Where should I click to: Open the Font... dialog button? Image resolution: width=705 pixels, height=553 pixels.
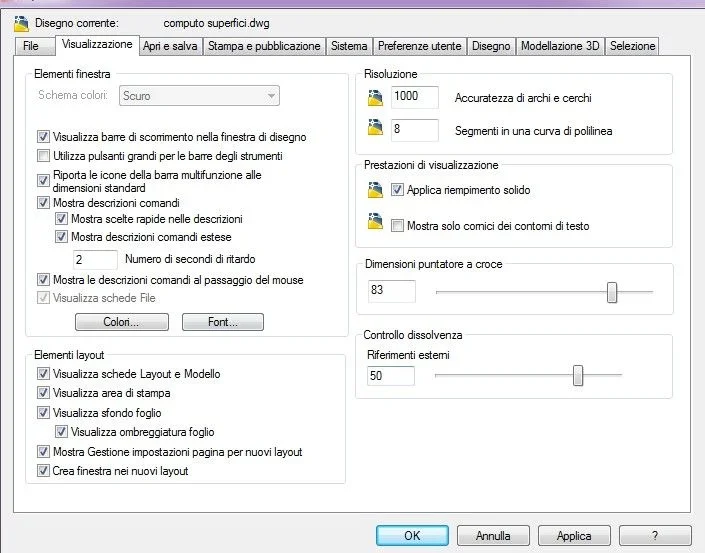223,322
